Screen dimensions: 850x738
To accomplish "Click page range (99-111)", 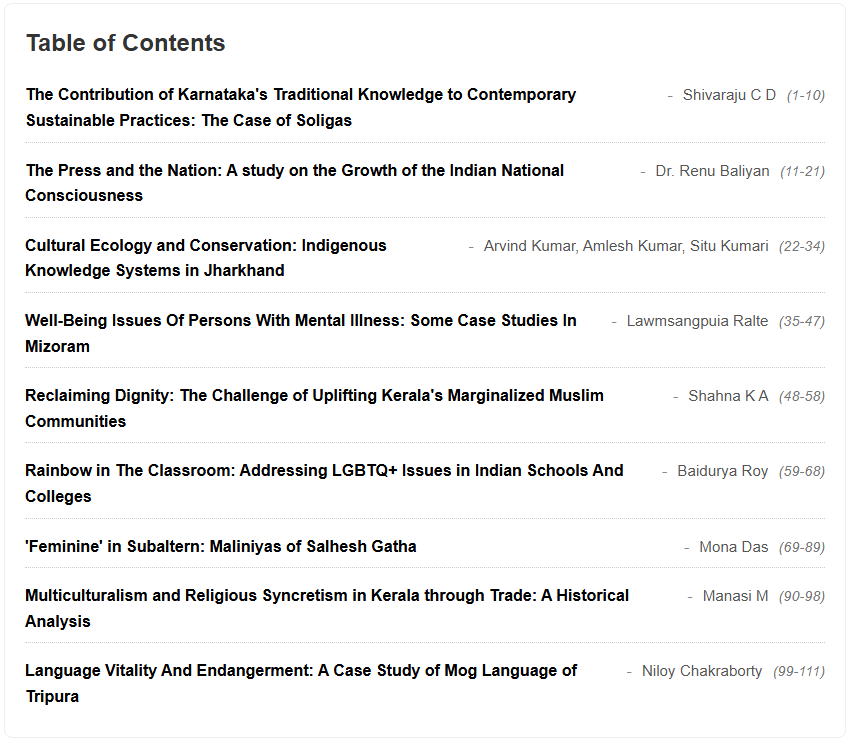I will click(x=799, y=671).
